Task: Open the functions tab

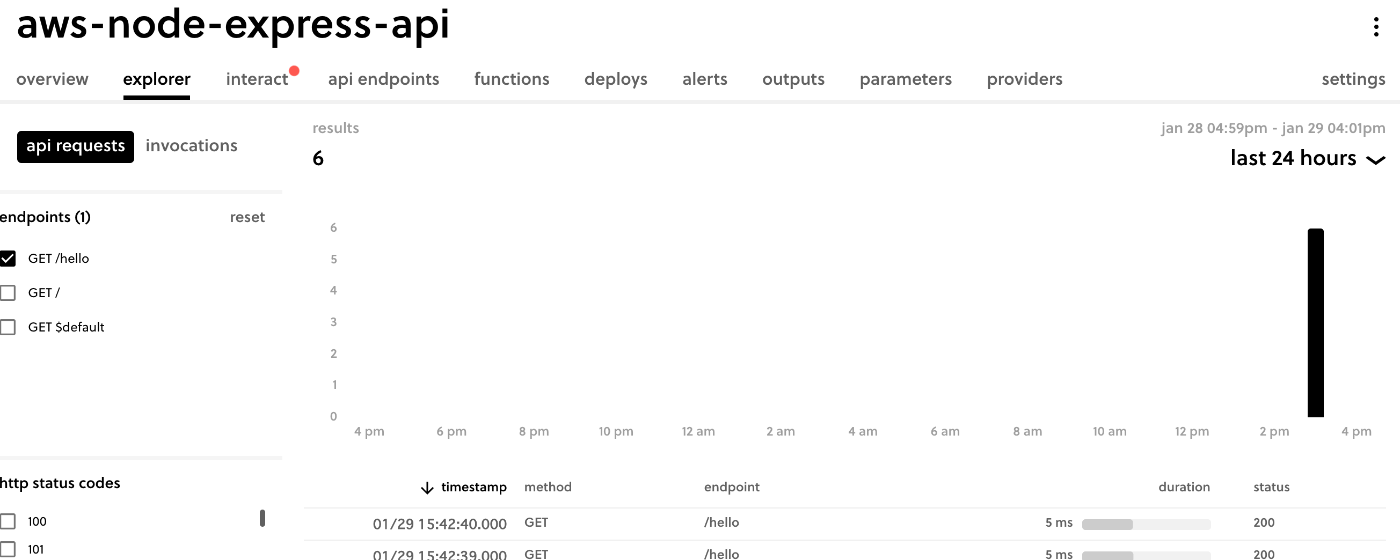Action: click(512, 79)
